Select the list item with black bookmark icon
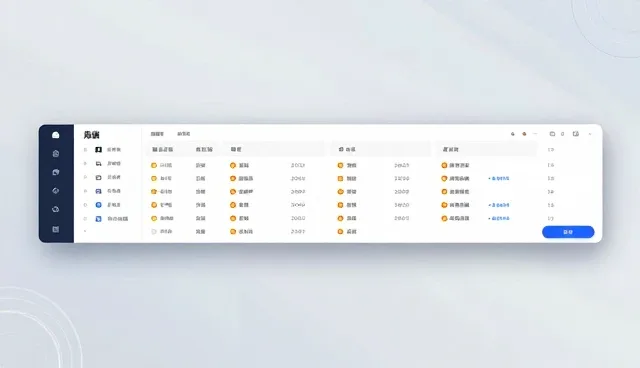 coord(108,150)
